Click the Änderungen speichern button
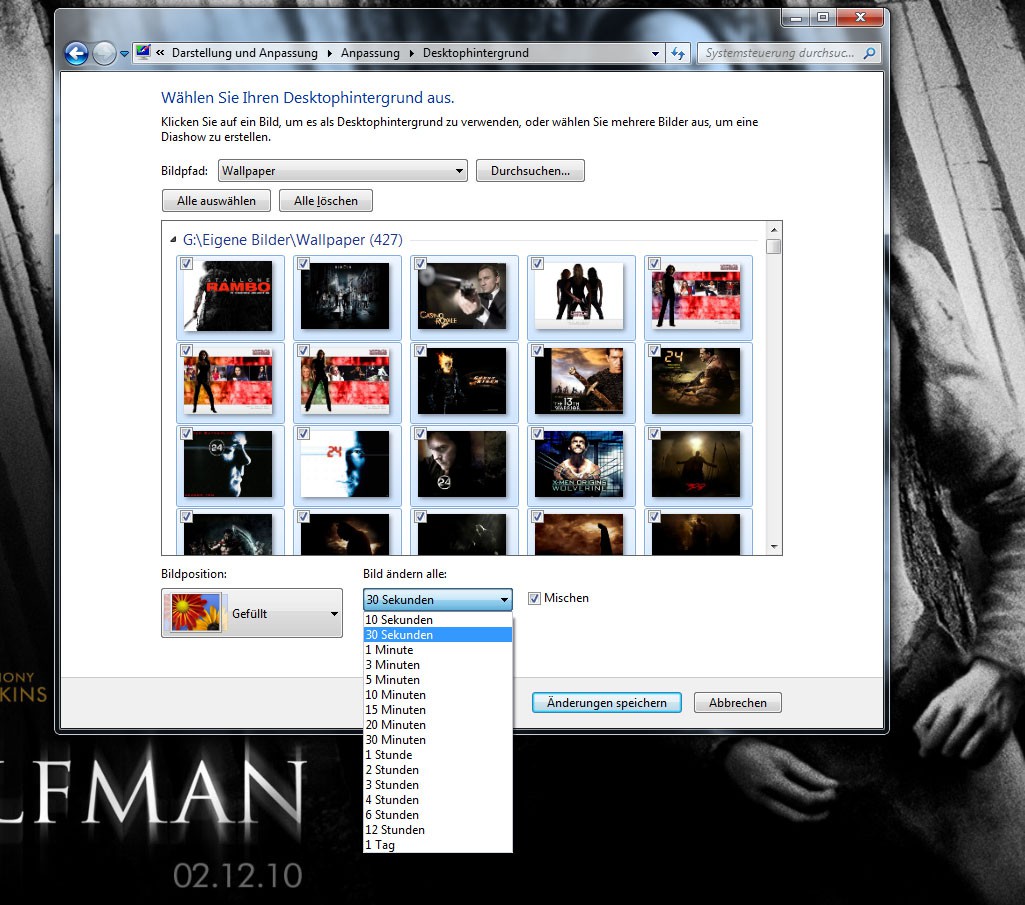 pyautogui.click(x=606, y=703)
